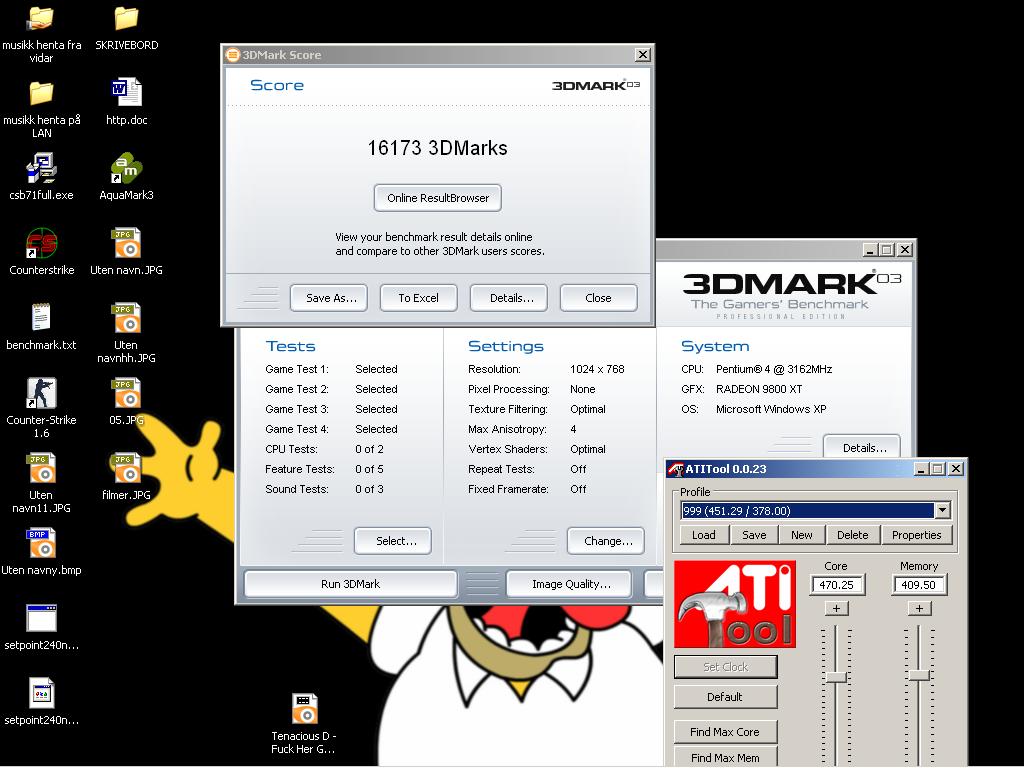This screenshot has width=1024, height=768.
Task: Increase Memory clock with plus button
Action: coord(919,609)
